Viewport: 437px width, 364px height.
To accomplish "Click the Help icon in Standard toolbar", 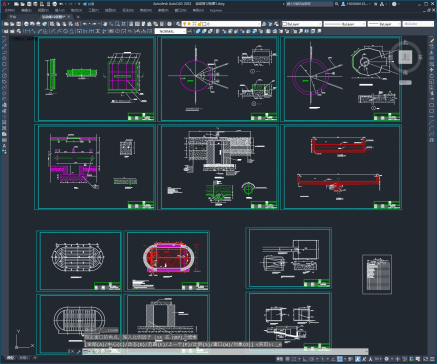I will (170, 24).
